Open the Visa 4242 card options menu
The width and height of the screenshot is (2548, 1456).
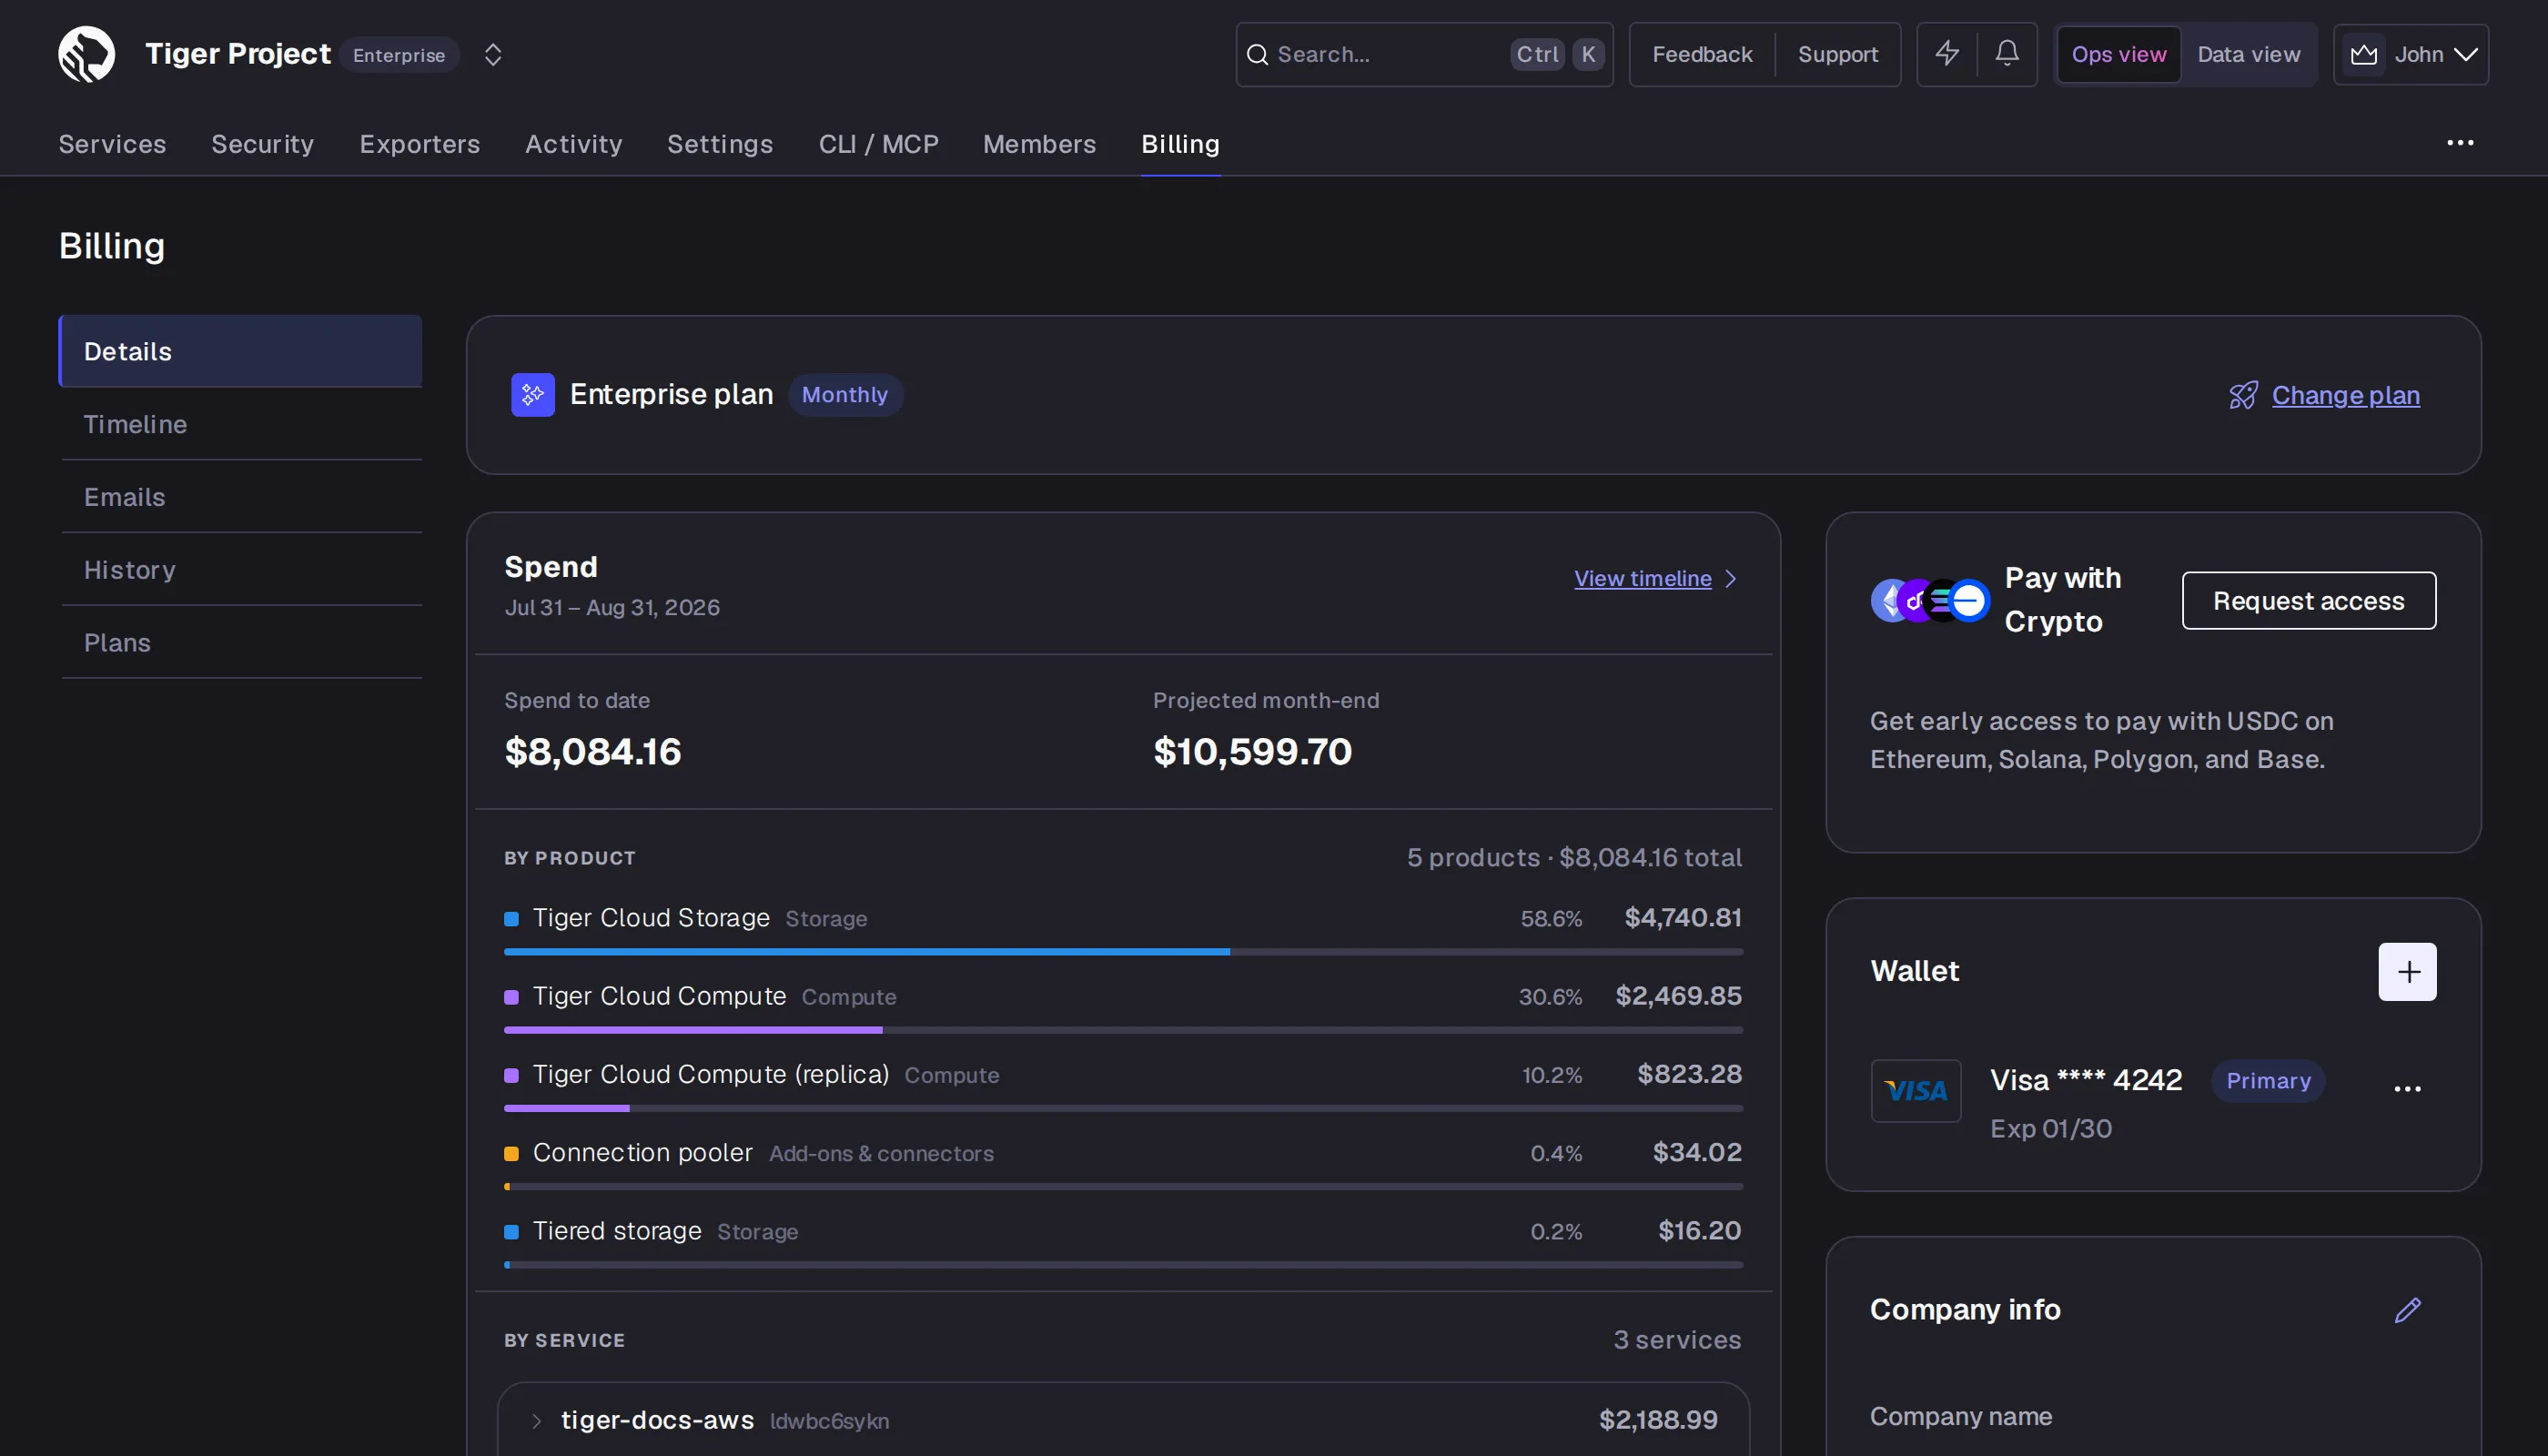[x=2407, y=1088]
